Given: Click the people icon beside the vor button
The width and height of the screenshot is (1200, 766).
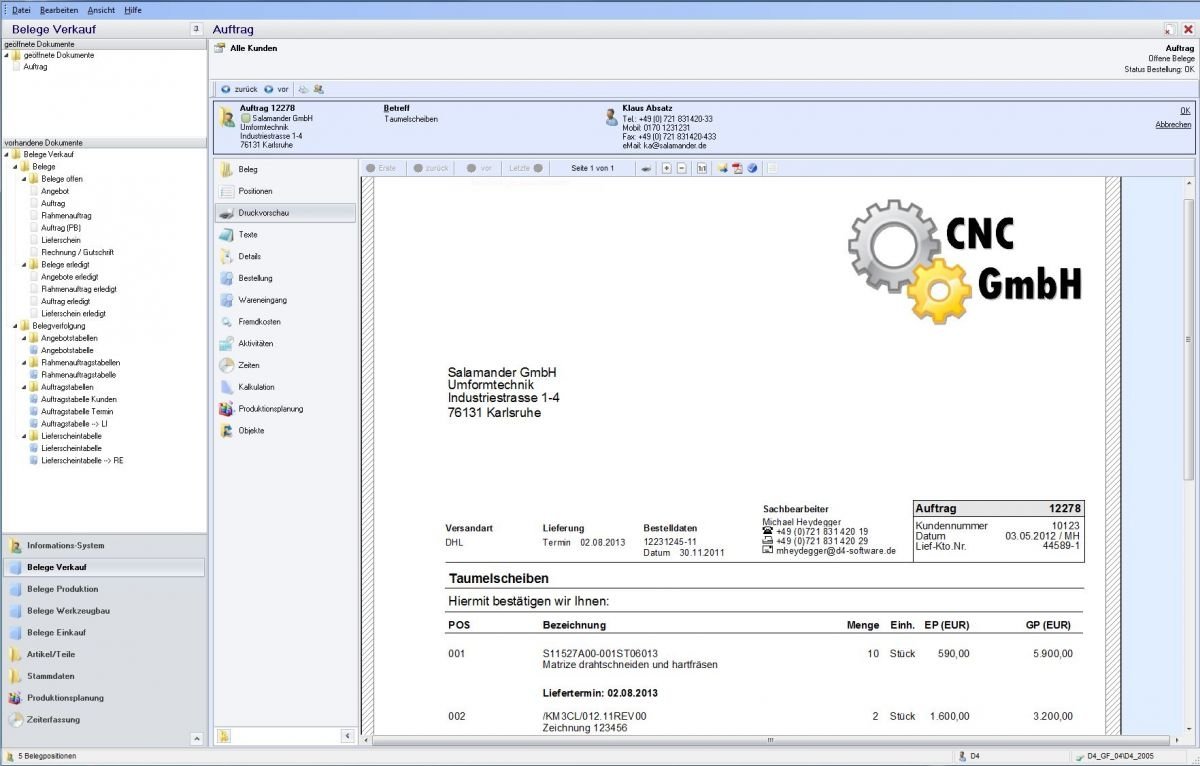Looking at the screenshot, I should (x=318, y=89).
